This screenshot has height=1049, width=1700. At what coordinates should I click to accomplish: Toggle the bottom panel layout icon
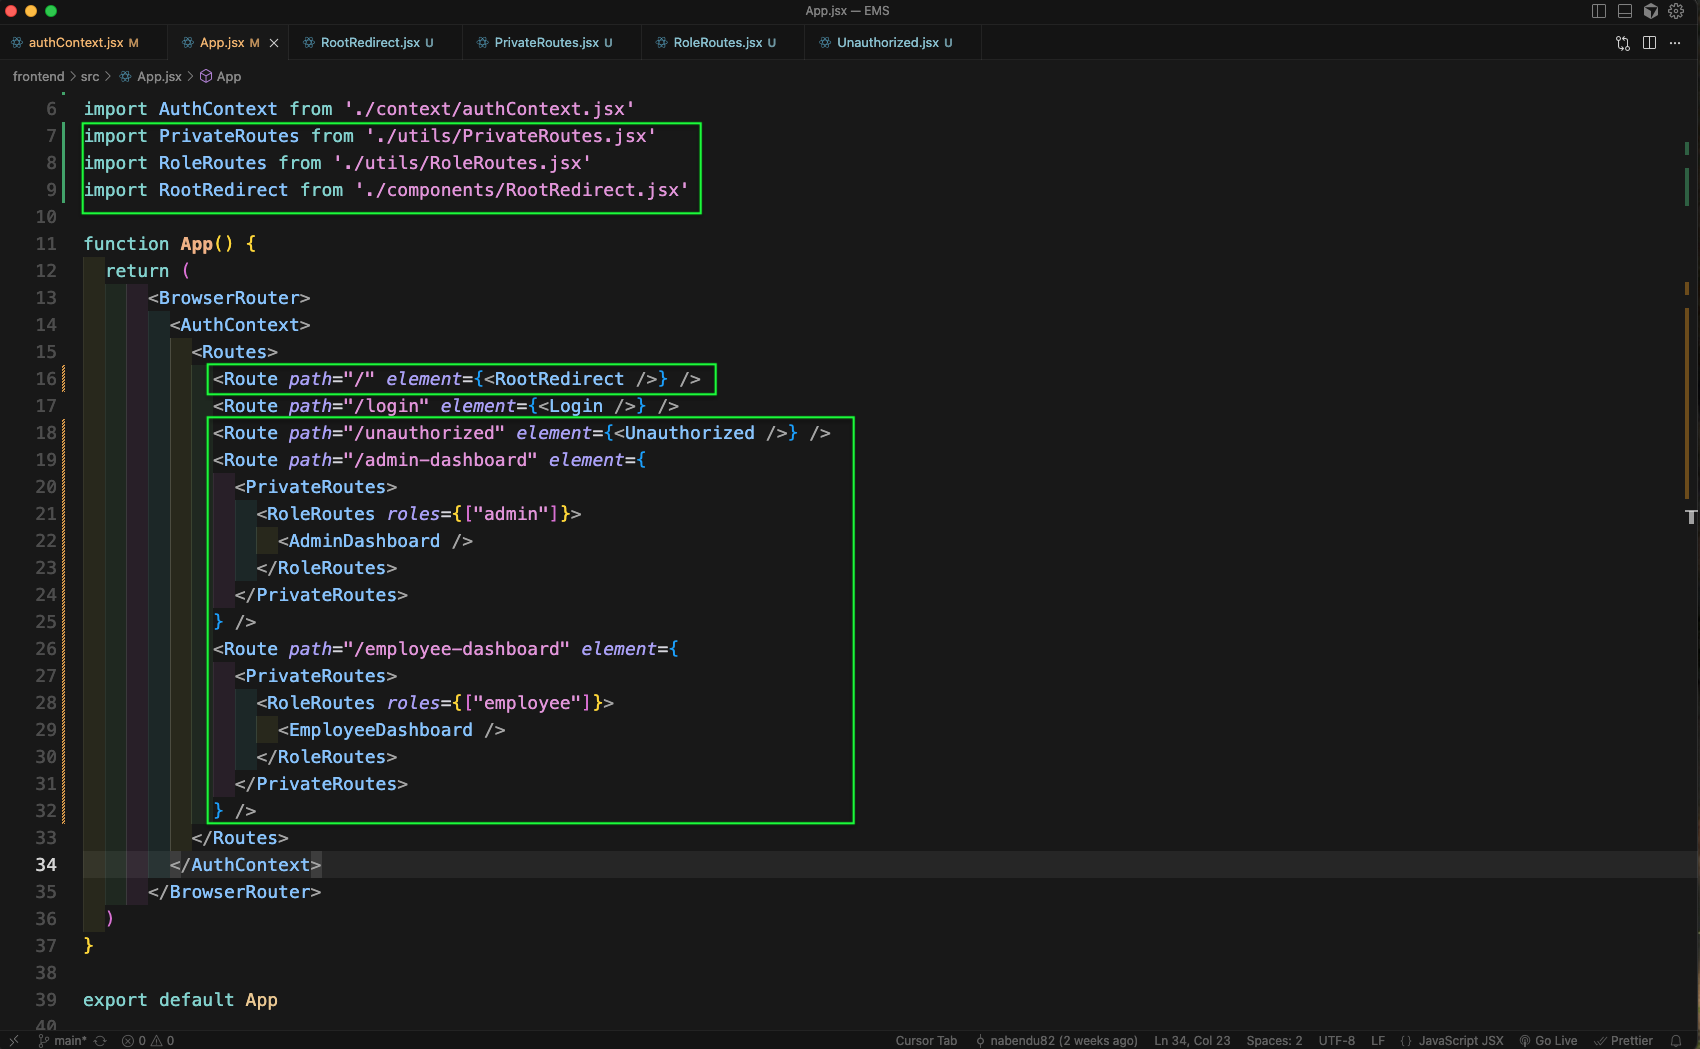(1625, 11)
